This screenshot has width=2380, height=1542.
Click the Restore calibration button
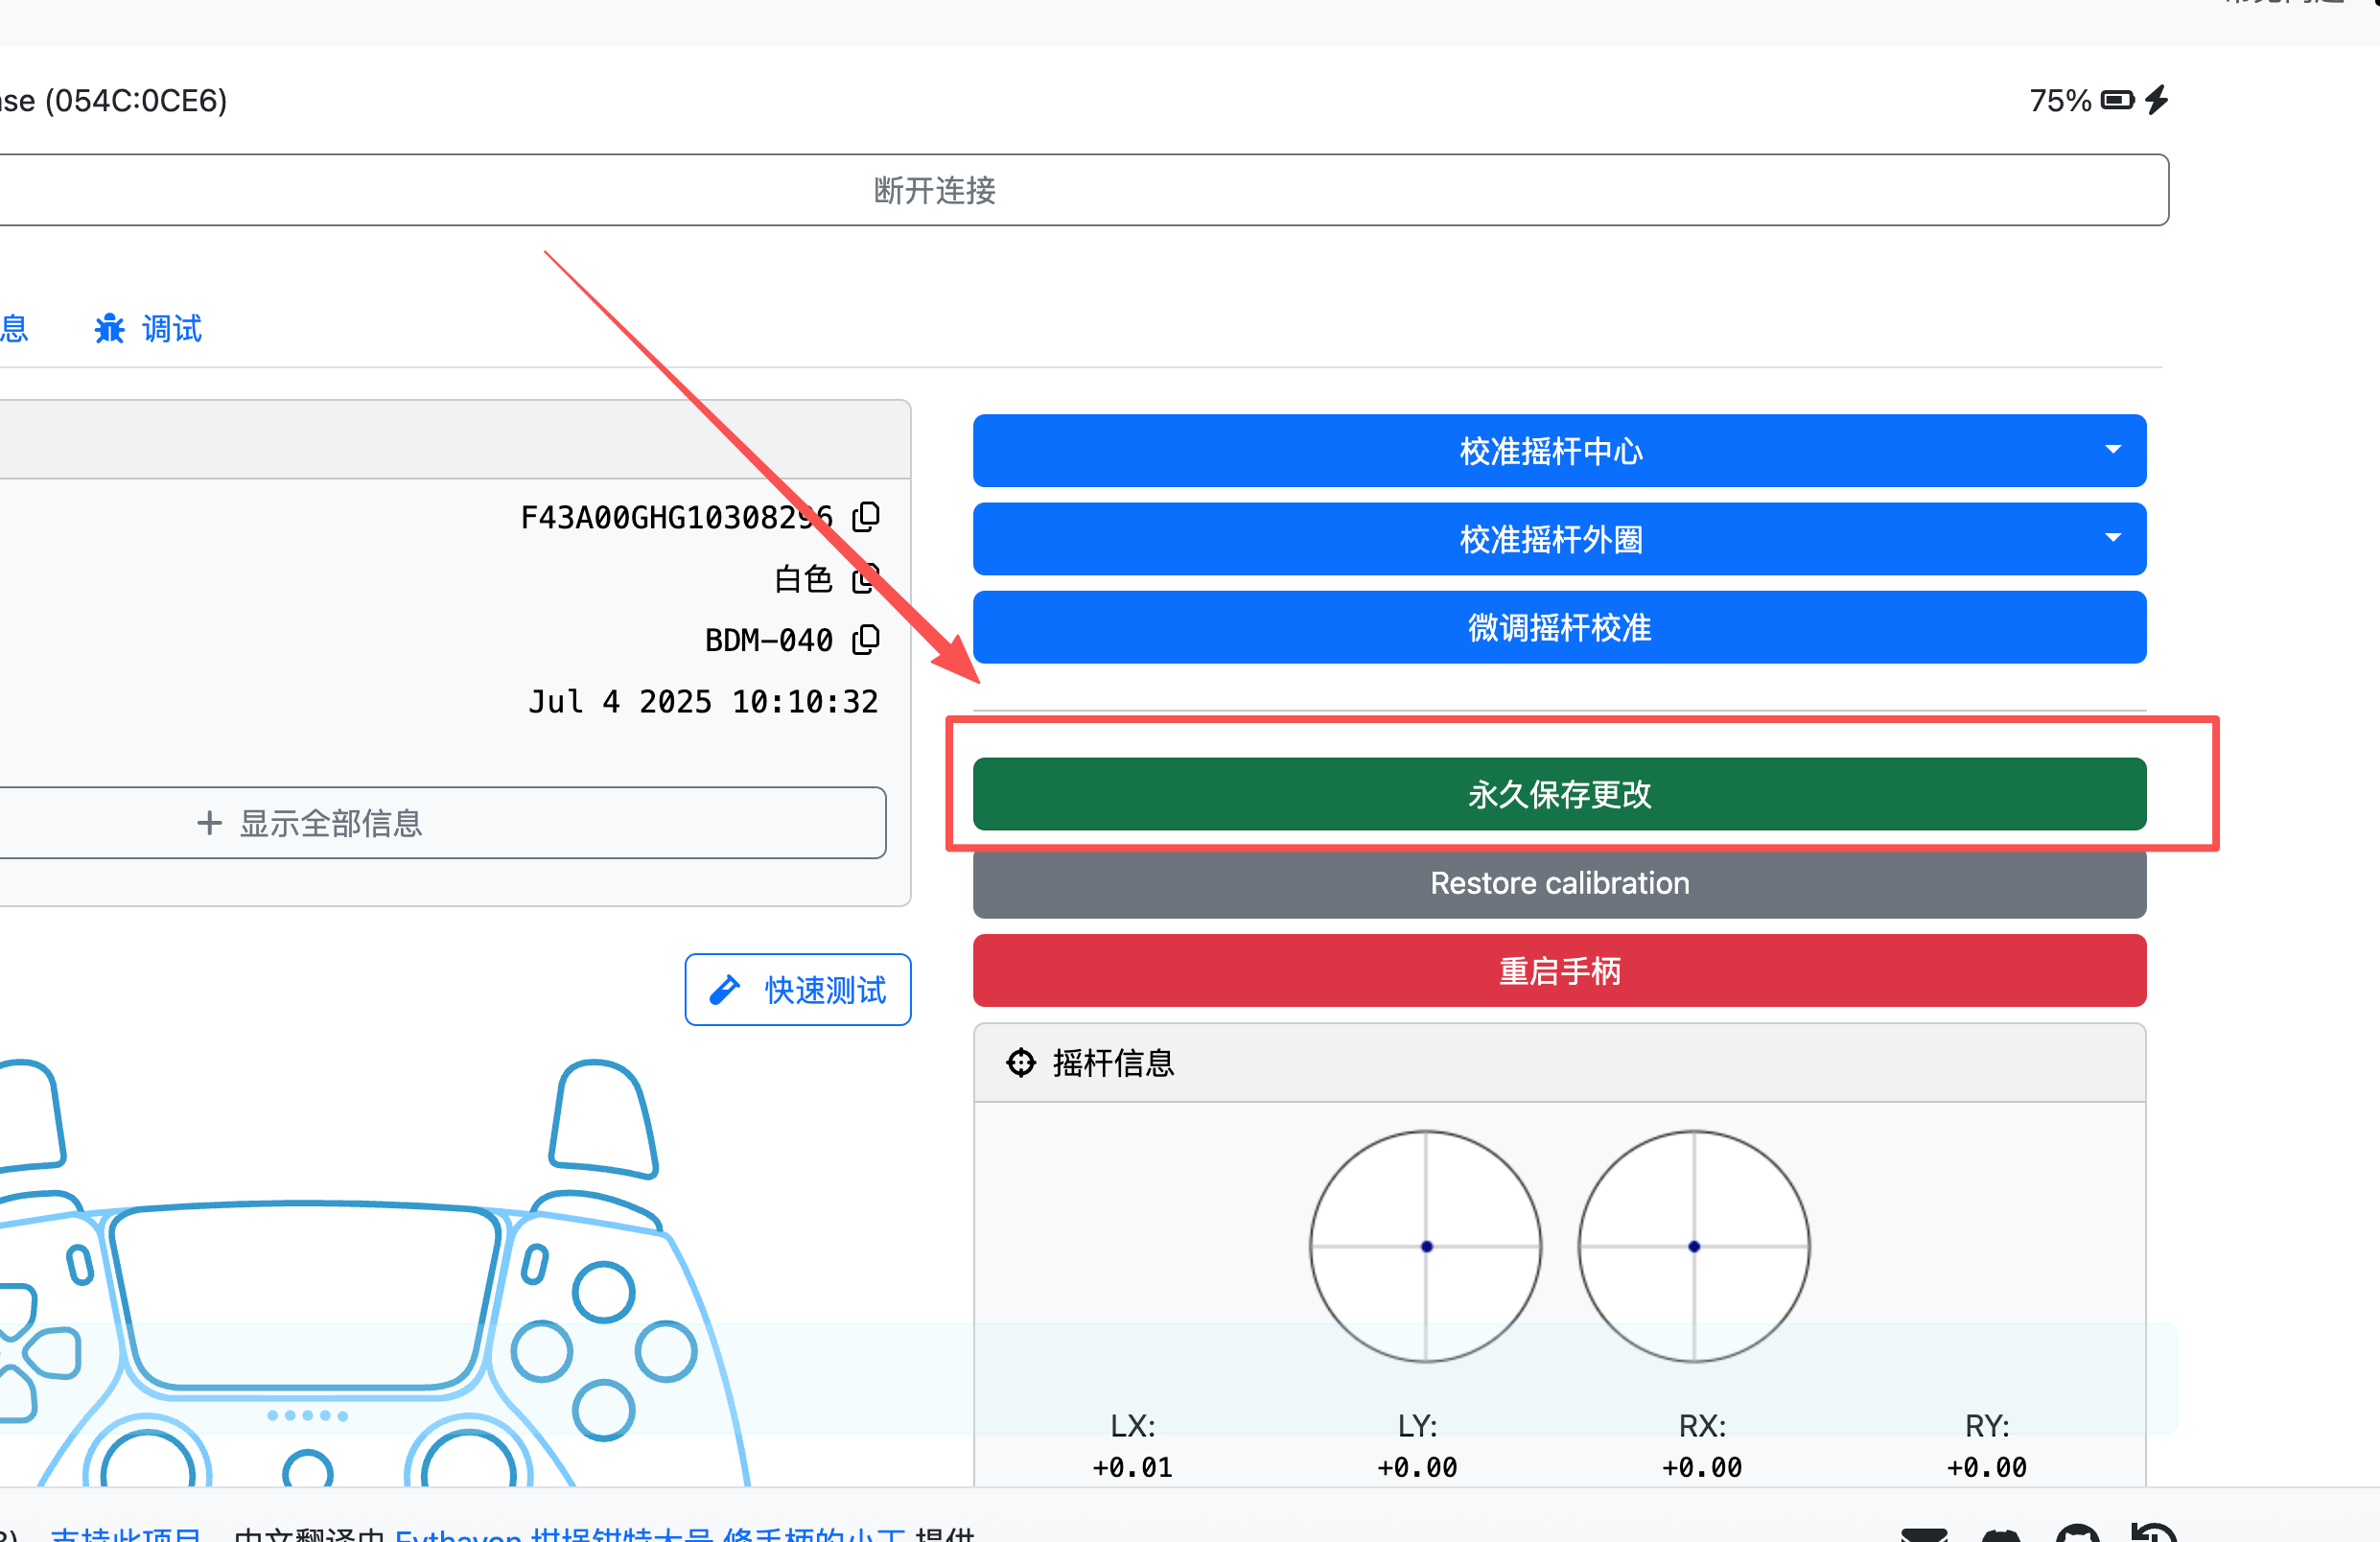(1559, 883)
